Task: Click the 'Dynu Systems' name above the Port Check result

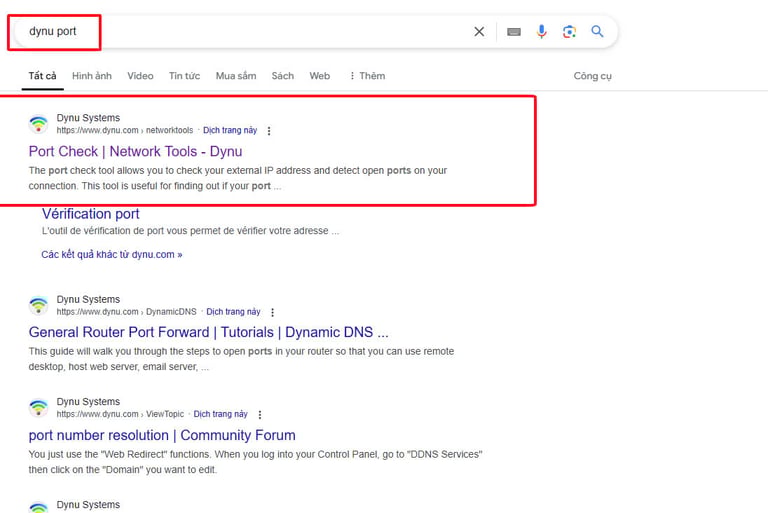Action: click(88, 118)
